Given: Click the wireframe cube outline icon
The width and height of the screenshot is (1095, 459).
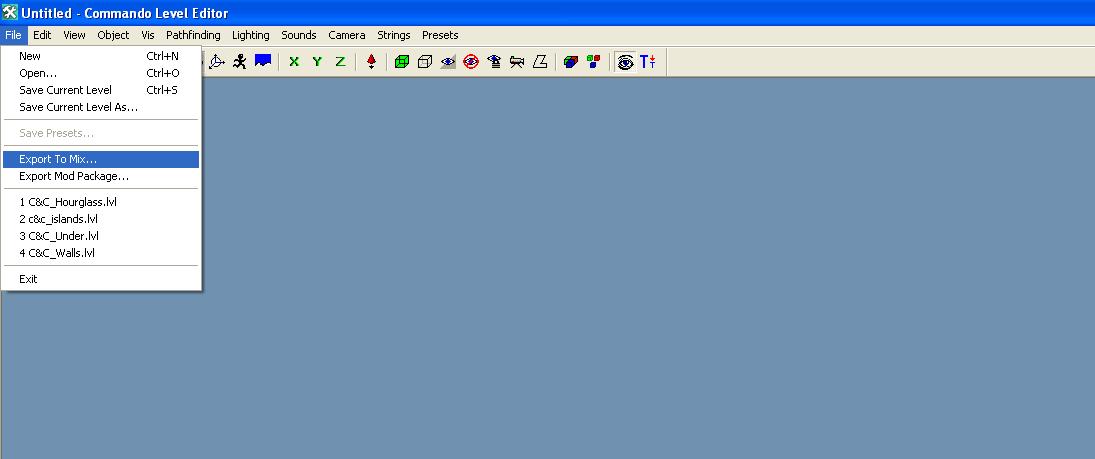Looking at the screenshot, I should [x=425, y=62].
